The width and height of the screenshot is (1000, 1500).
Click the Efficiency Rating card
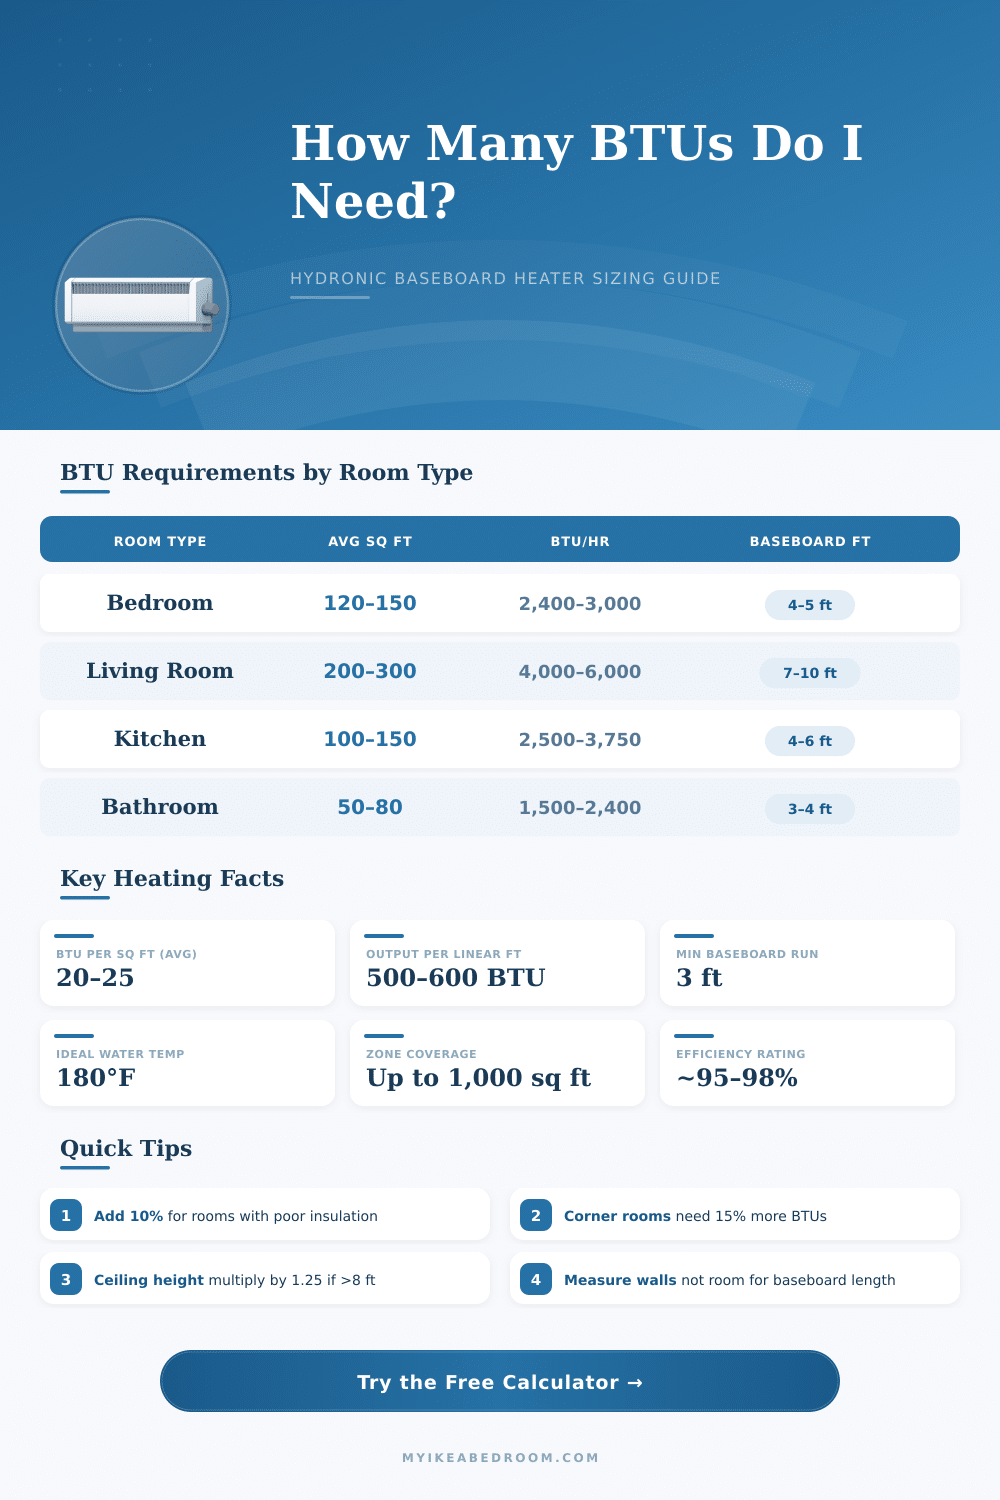pos(807,1063)
